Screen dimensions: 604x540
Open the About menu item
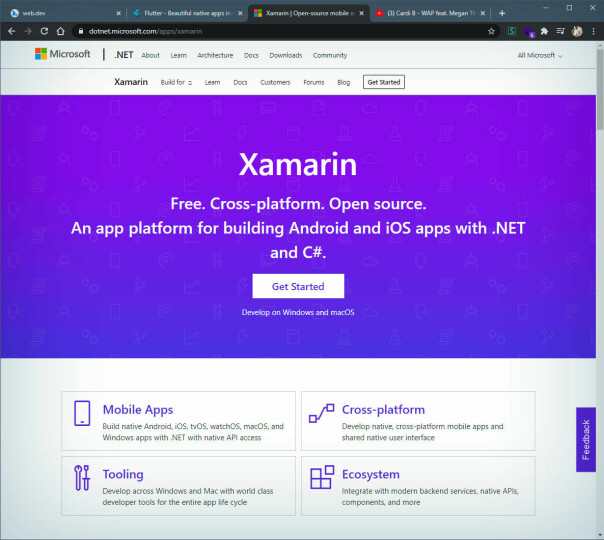click(x=150, y=55)
